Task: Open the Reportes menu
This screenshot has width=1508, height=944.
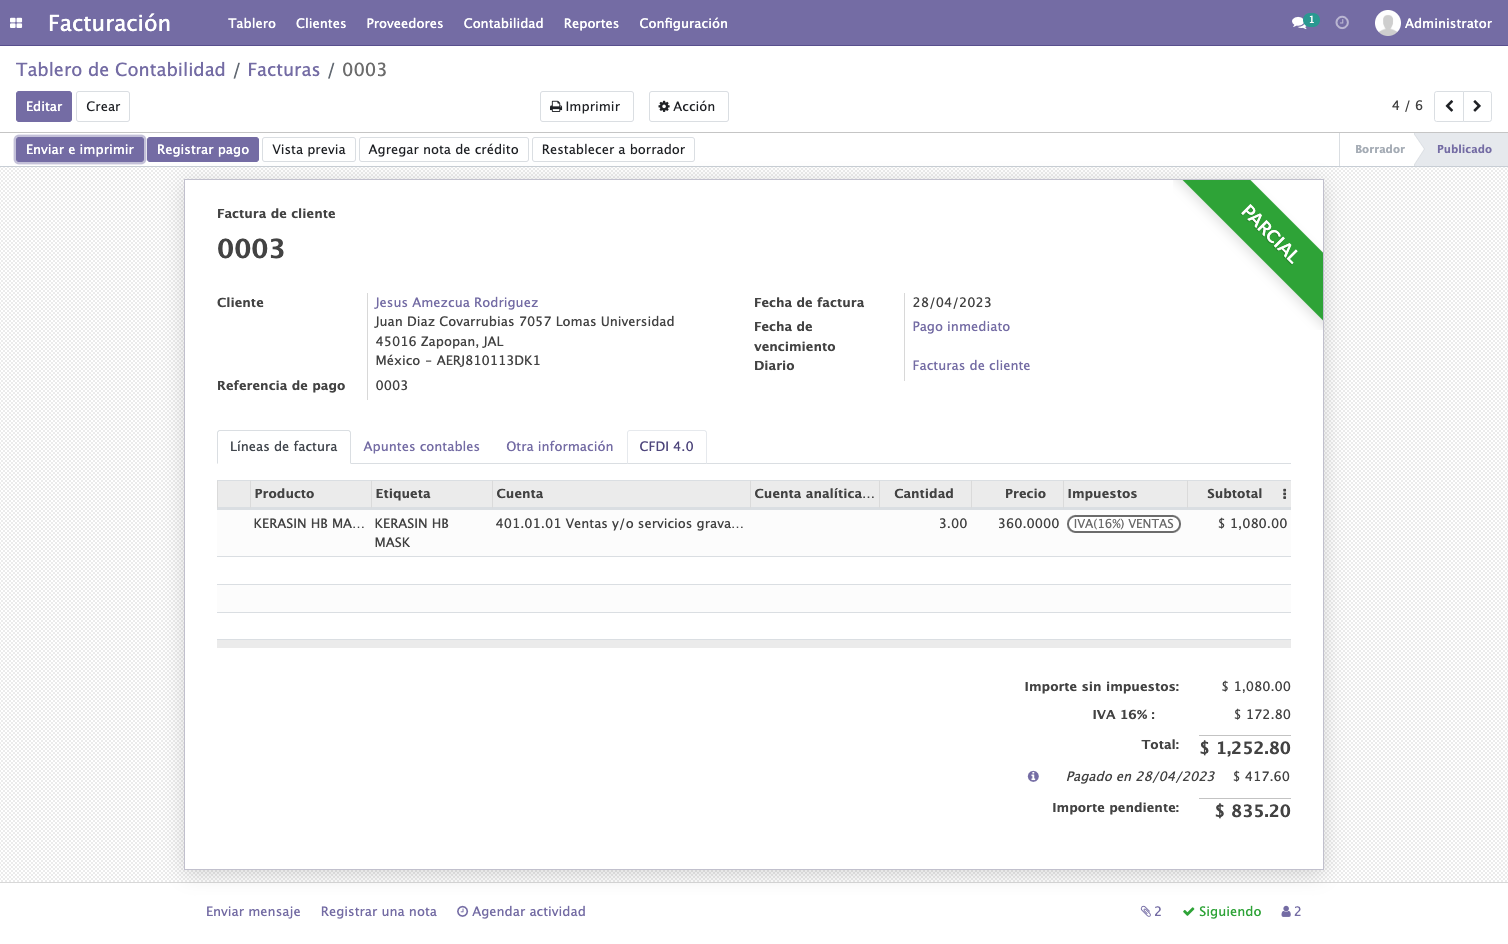Action: (591, 23)
